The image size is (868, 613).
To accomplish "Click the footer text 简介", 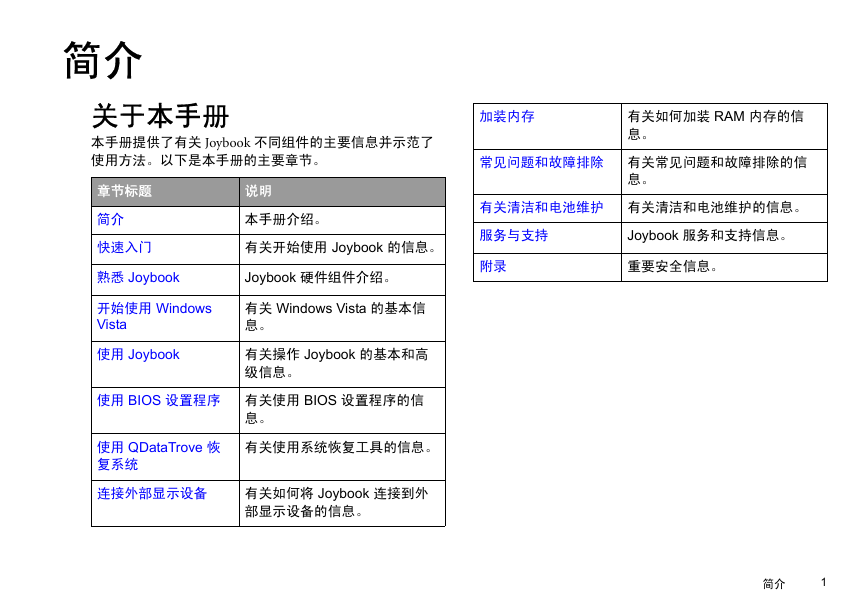I will [773, 584].
